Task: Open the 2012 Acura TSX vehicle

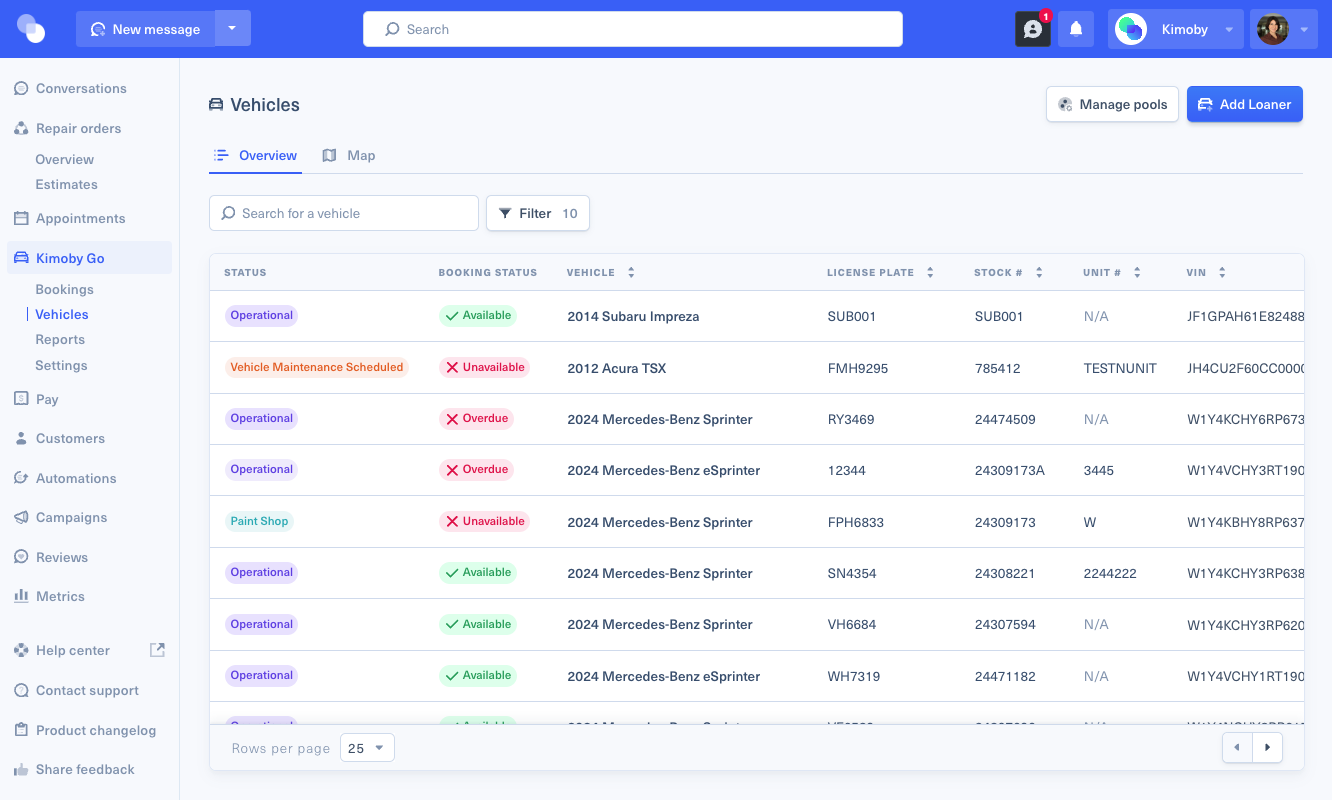Action: click(x=616, y=369)
